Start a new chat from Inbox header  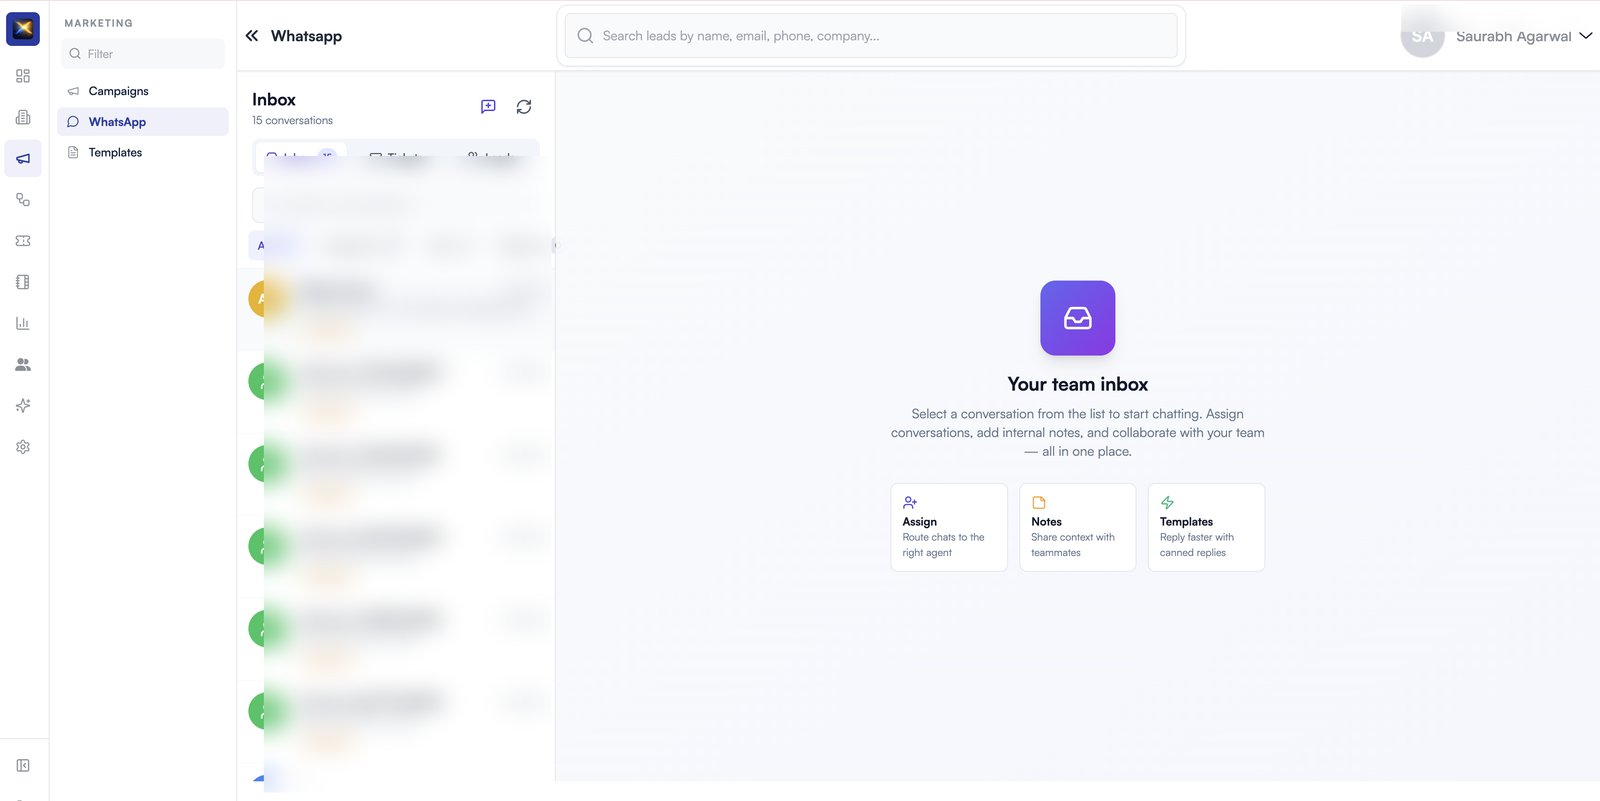click(488, 106)
